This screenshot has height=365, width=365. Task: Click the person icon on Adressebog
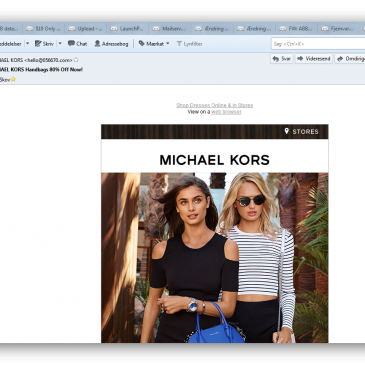tap(97, 43)
